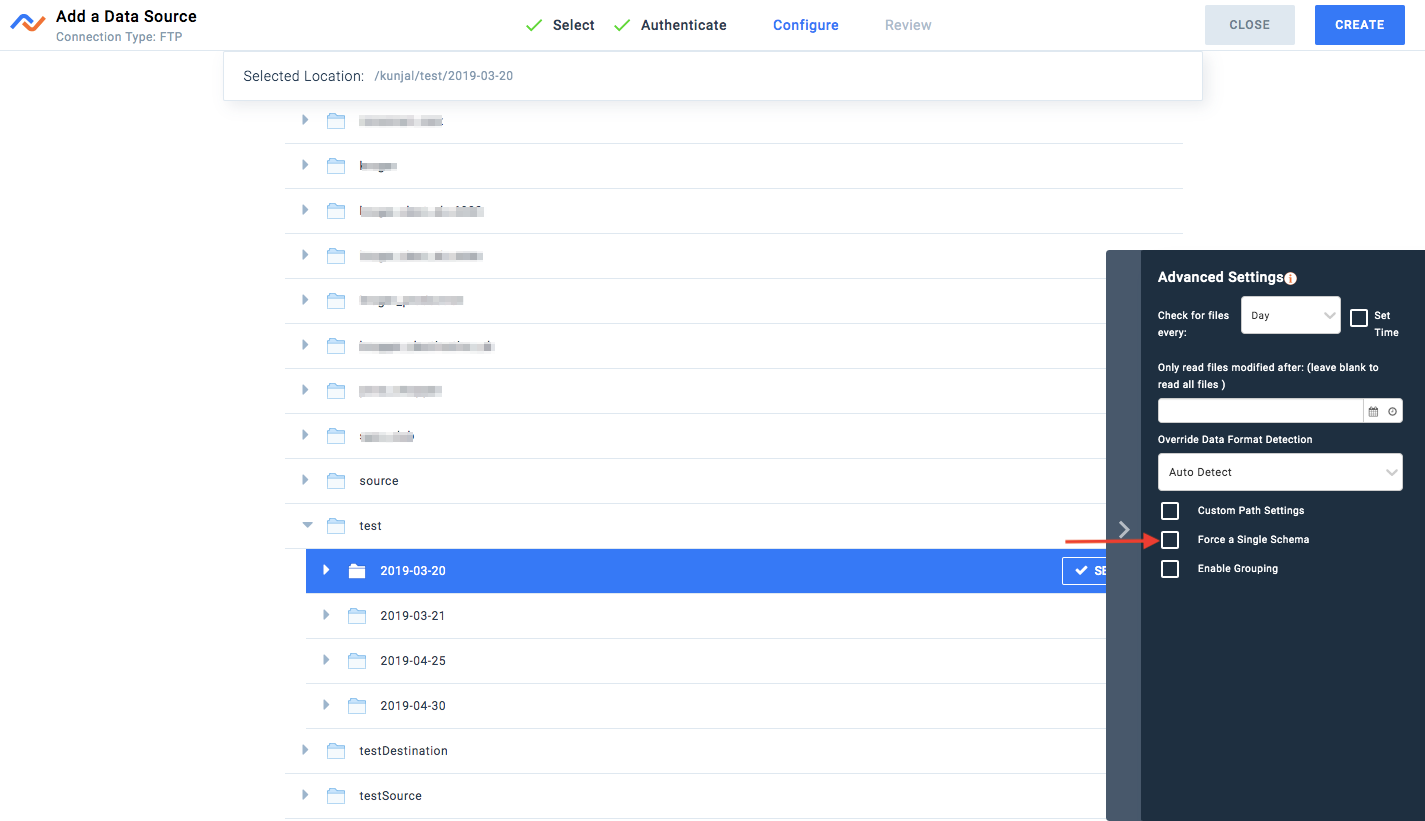
Task: Click the folder icon beside source
Action: coord(336,481)
